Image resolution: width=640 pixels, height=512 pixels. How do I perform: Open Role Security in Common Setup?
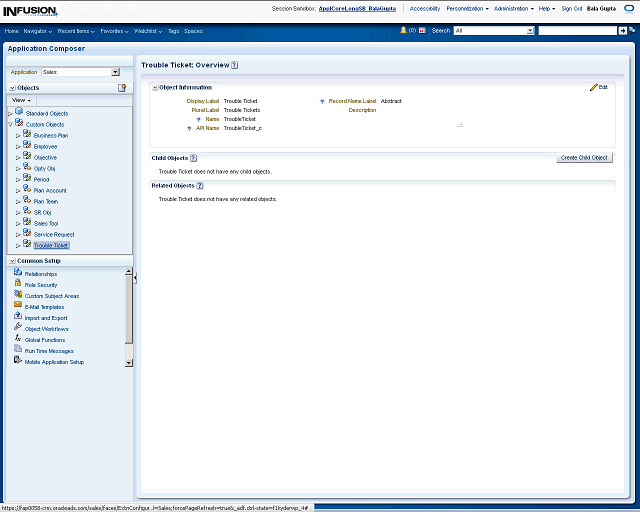tap(40, 285)
